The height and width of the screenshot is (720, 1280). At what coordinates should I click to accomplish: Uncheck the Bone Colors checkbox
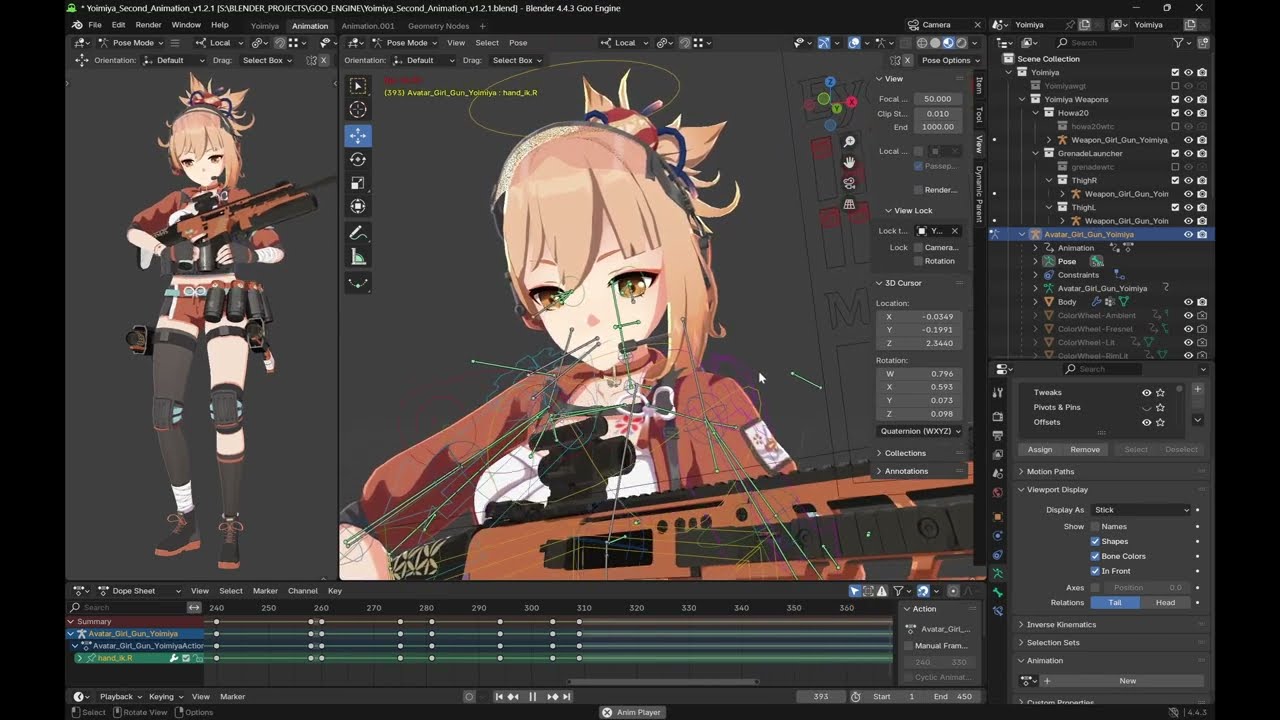click(1095, 556)
